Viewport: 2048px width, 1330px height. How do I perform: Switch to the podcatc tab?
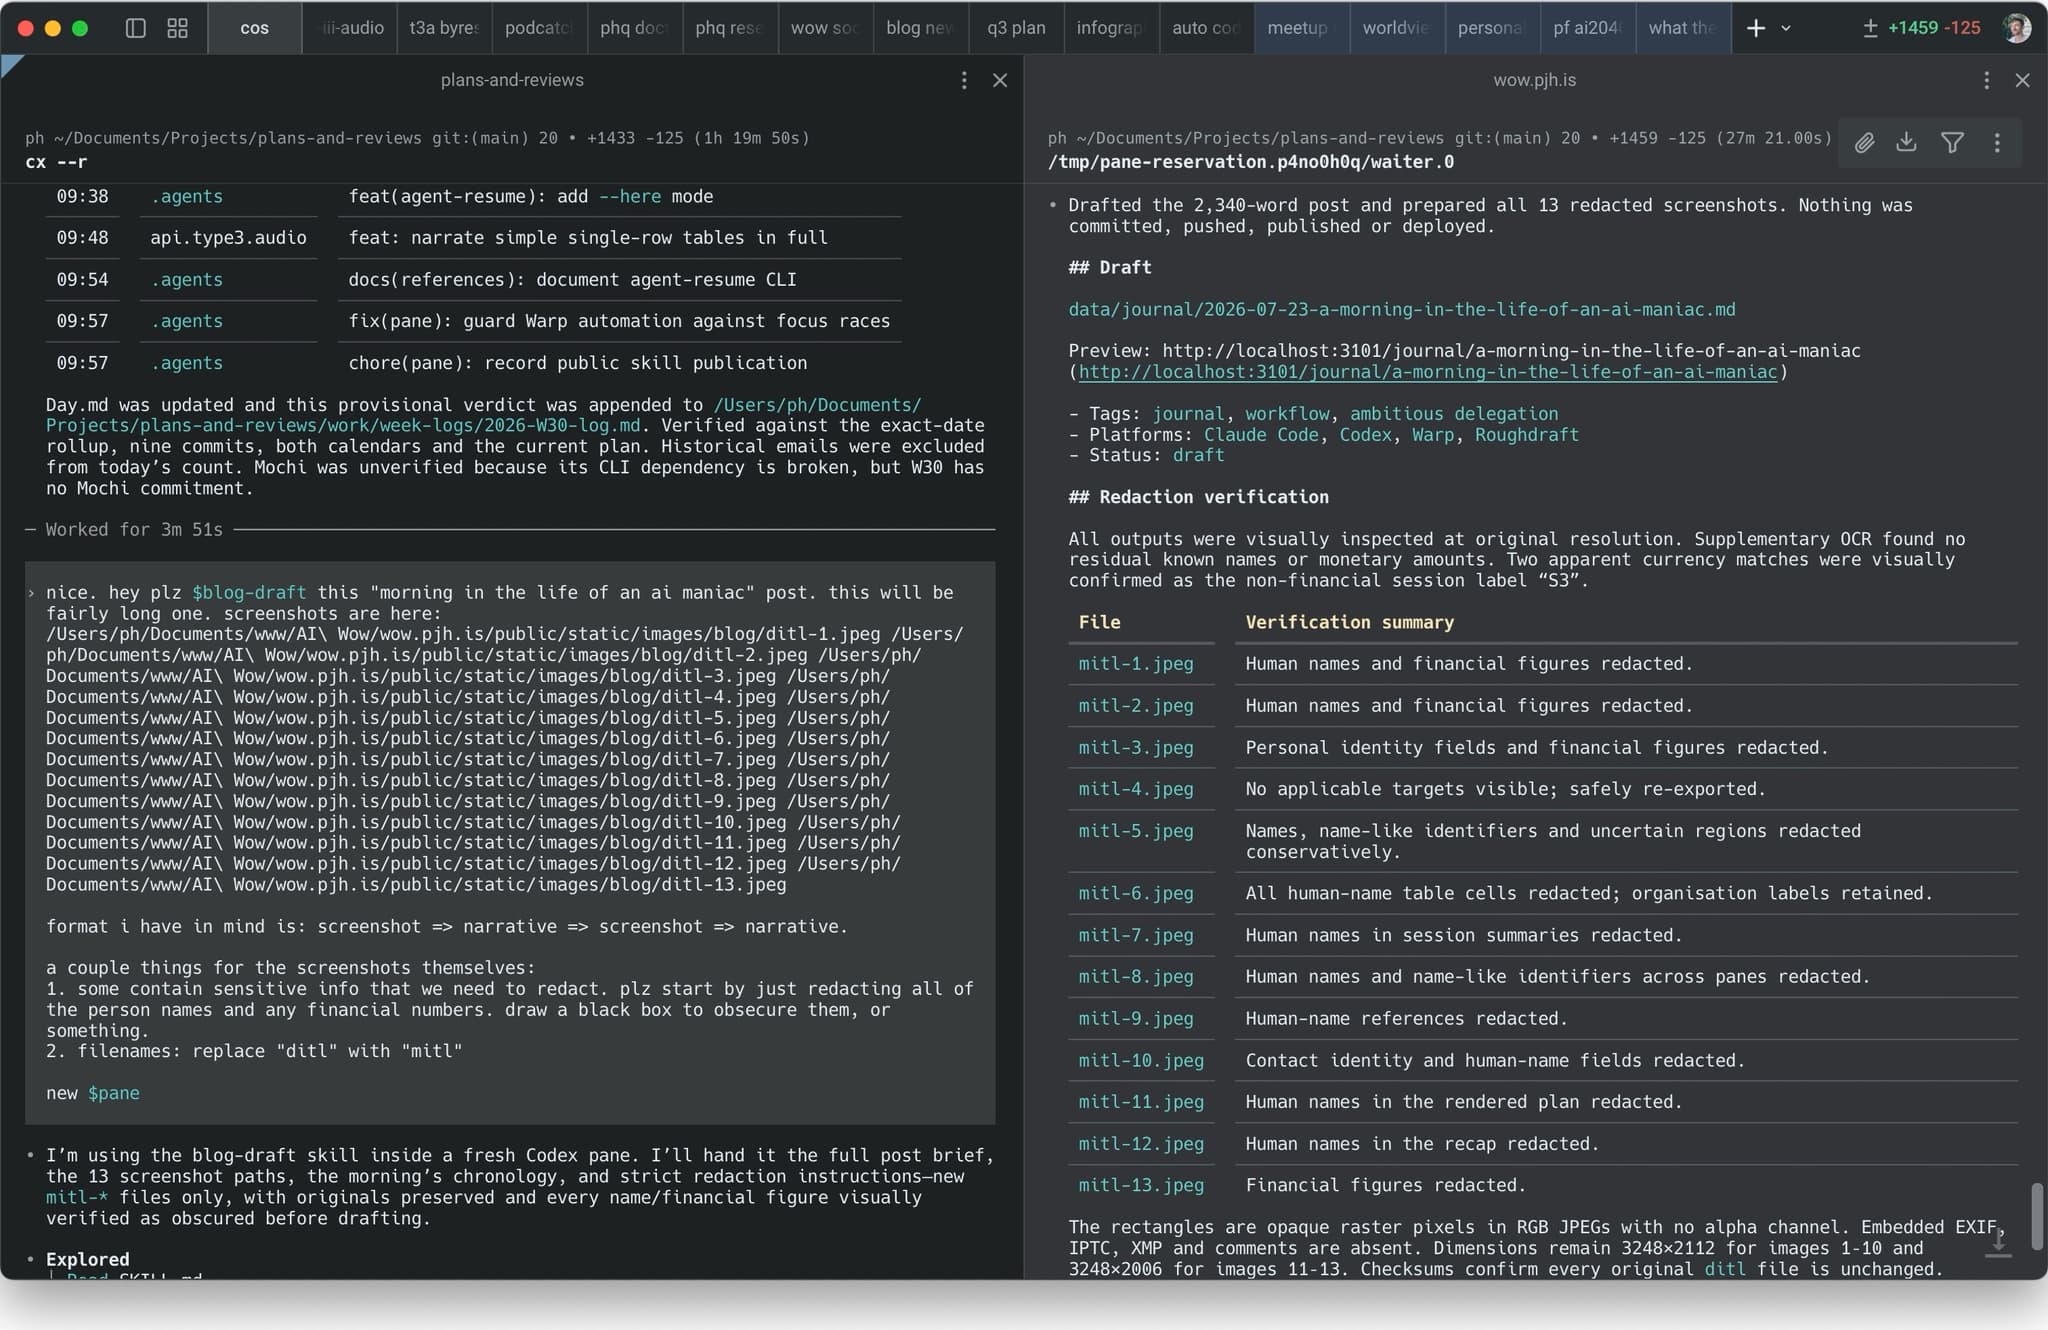539,28
